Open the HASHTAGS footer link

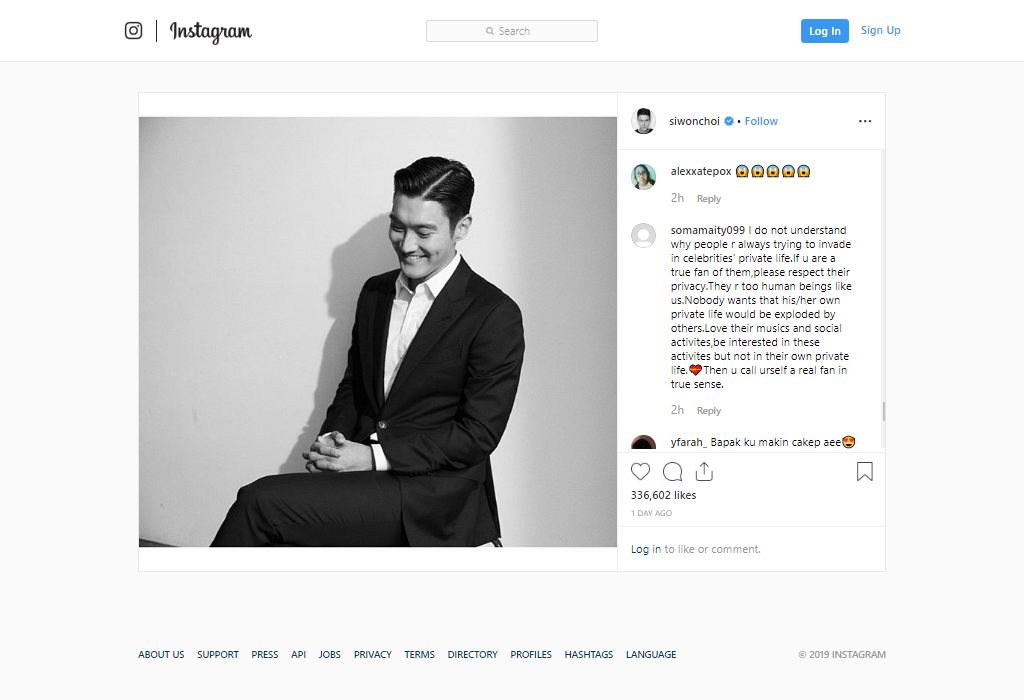588,654
